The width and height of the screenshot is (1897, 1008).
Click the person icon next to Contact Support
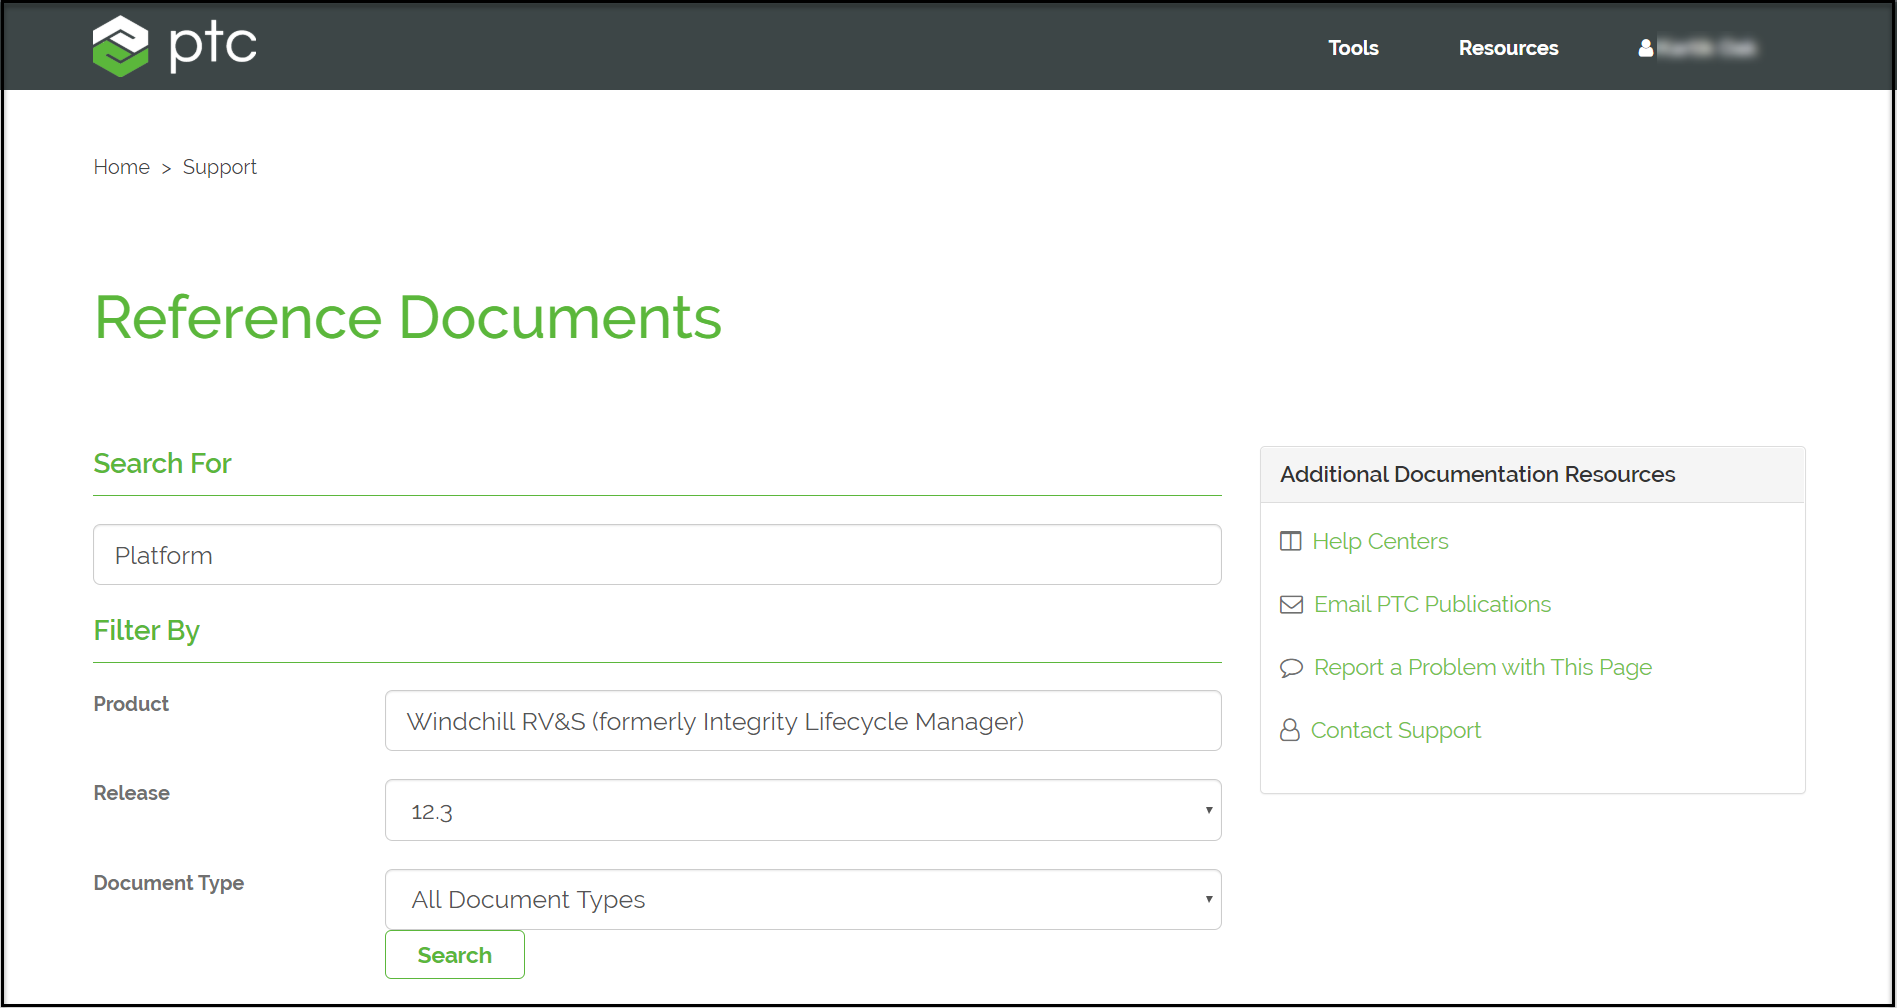[x=1290, y=731]
